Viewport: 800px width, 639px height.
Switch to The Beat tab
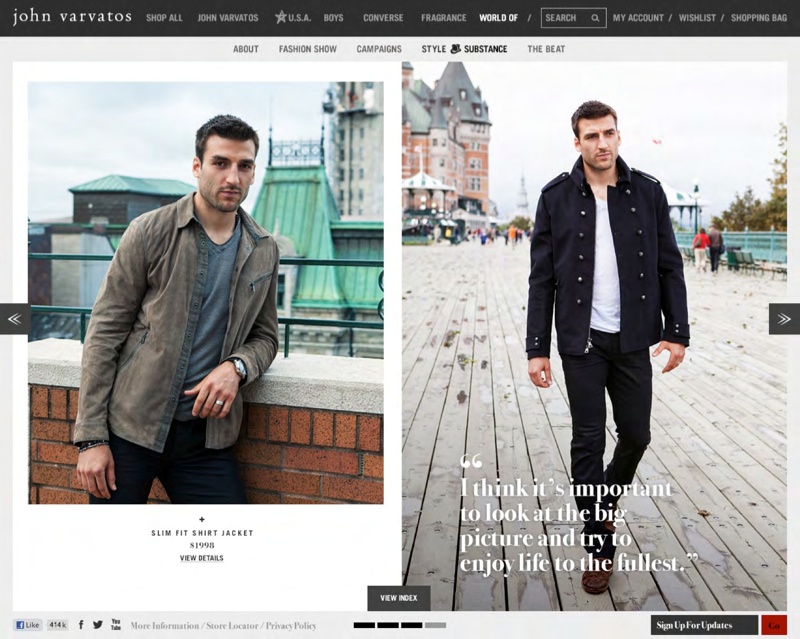tap(546, 49)
